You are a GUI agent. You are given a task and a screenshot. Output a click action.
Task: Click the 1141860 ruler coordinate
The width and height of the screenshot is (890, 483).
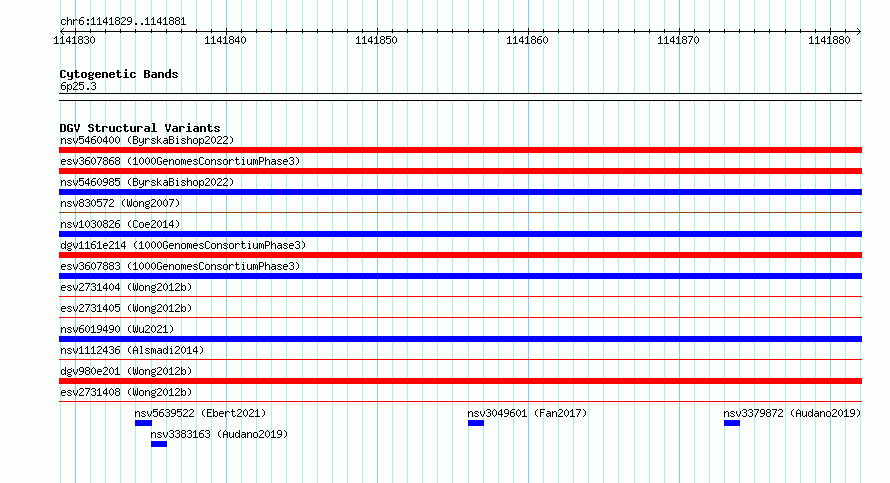pos(527,40)
